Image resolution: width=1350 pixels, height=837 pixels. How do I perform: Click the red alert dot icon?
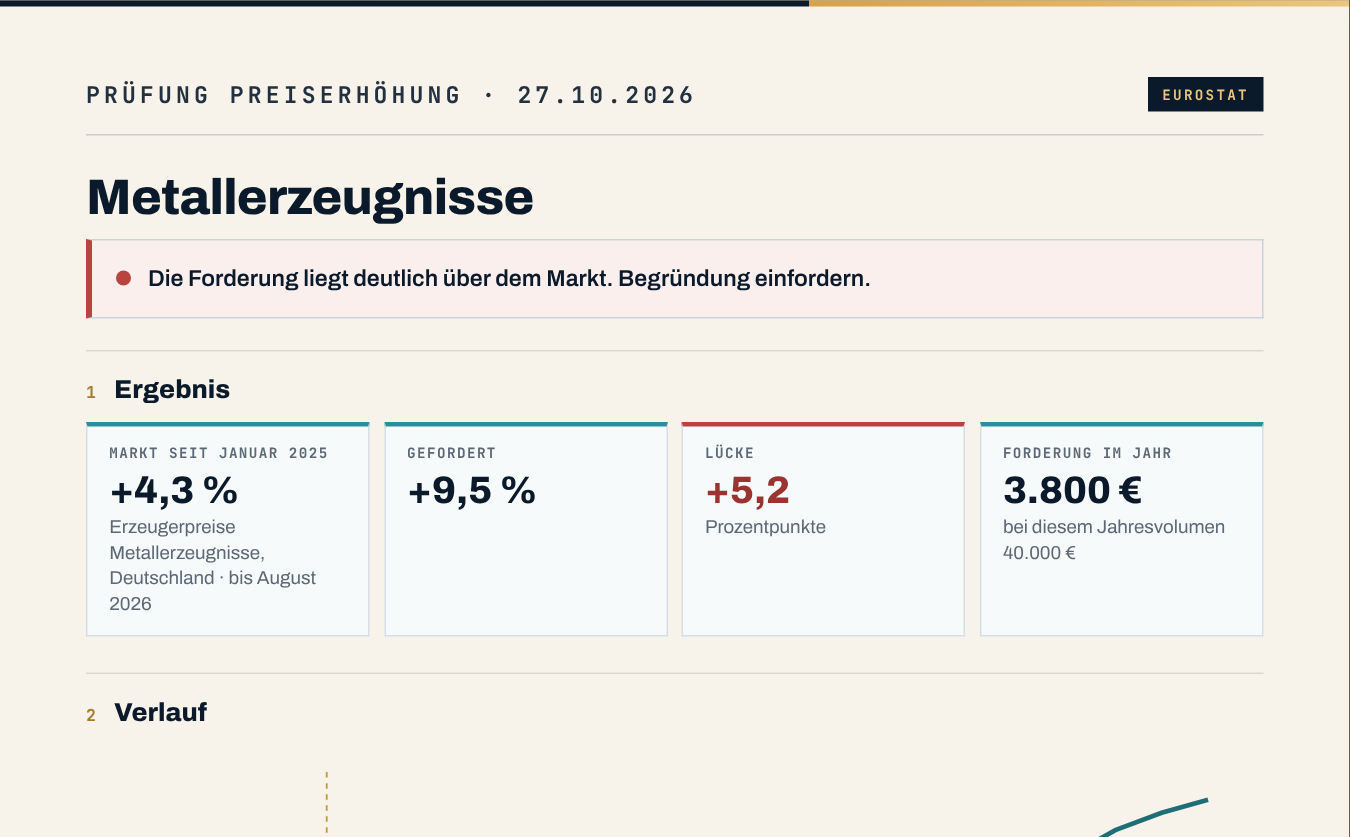[124, 278]
